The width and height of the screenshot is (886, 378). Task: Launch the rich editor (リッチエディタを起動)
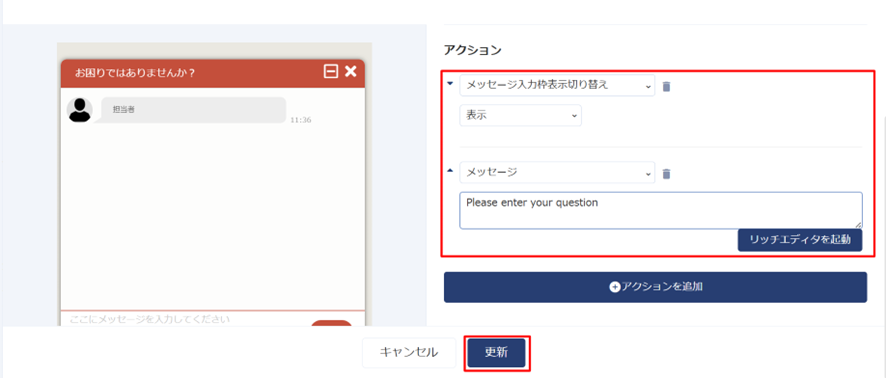pyautogui.click(x=800, y=240)
